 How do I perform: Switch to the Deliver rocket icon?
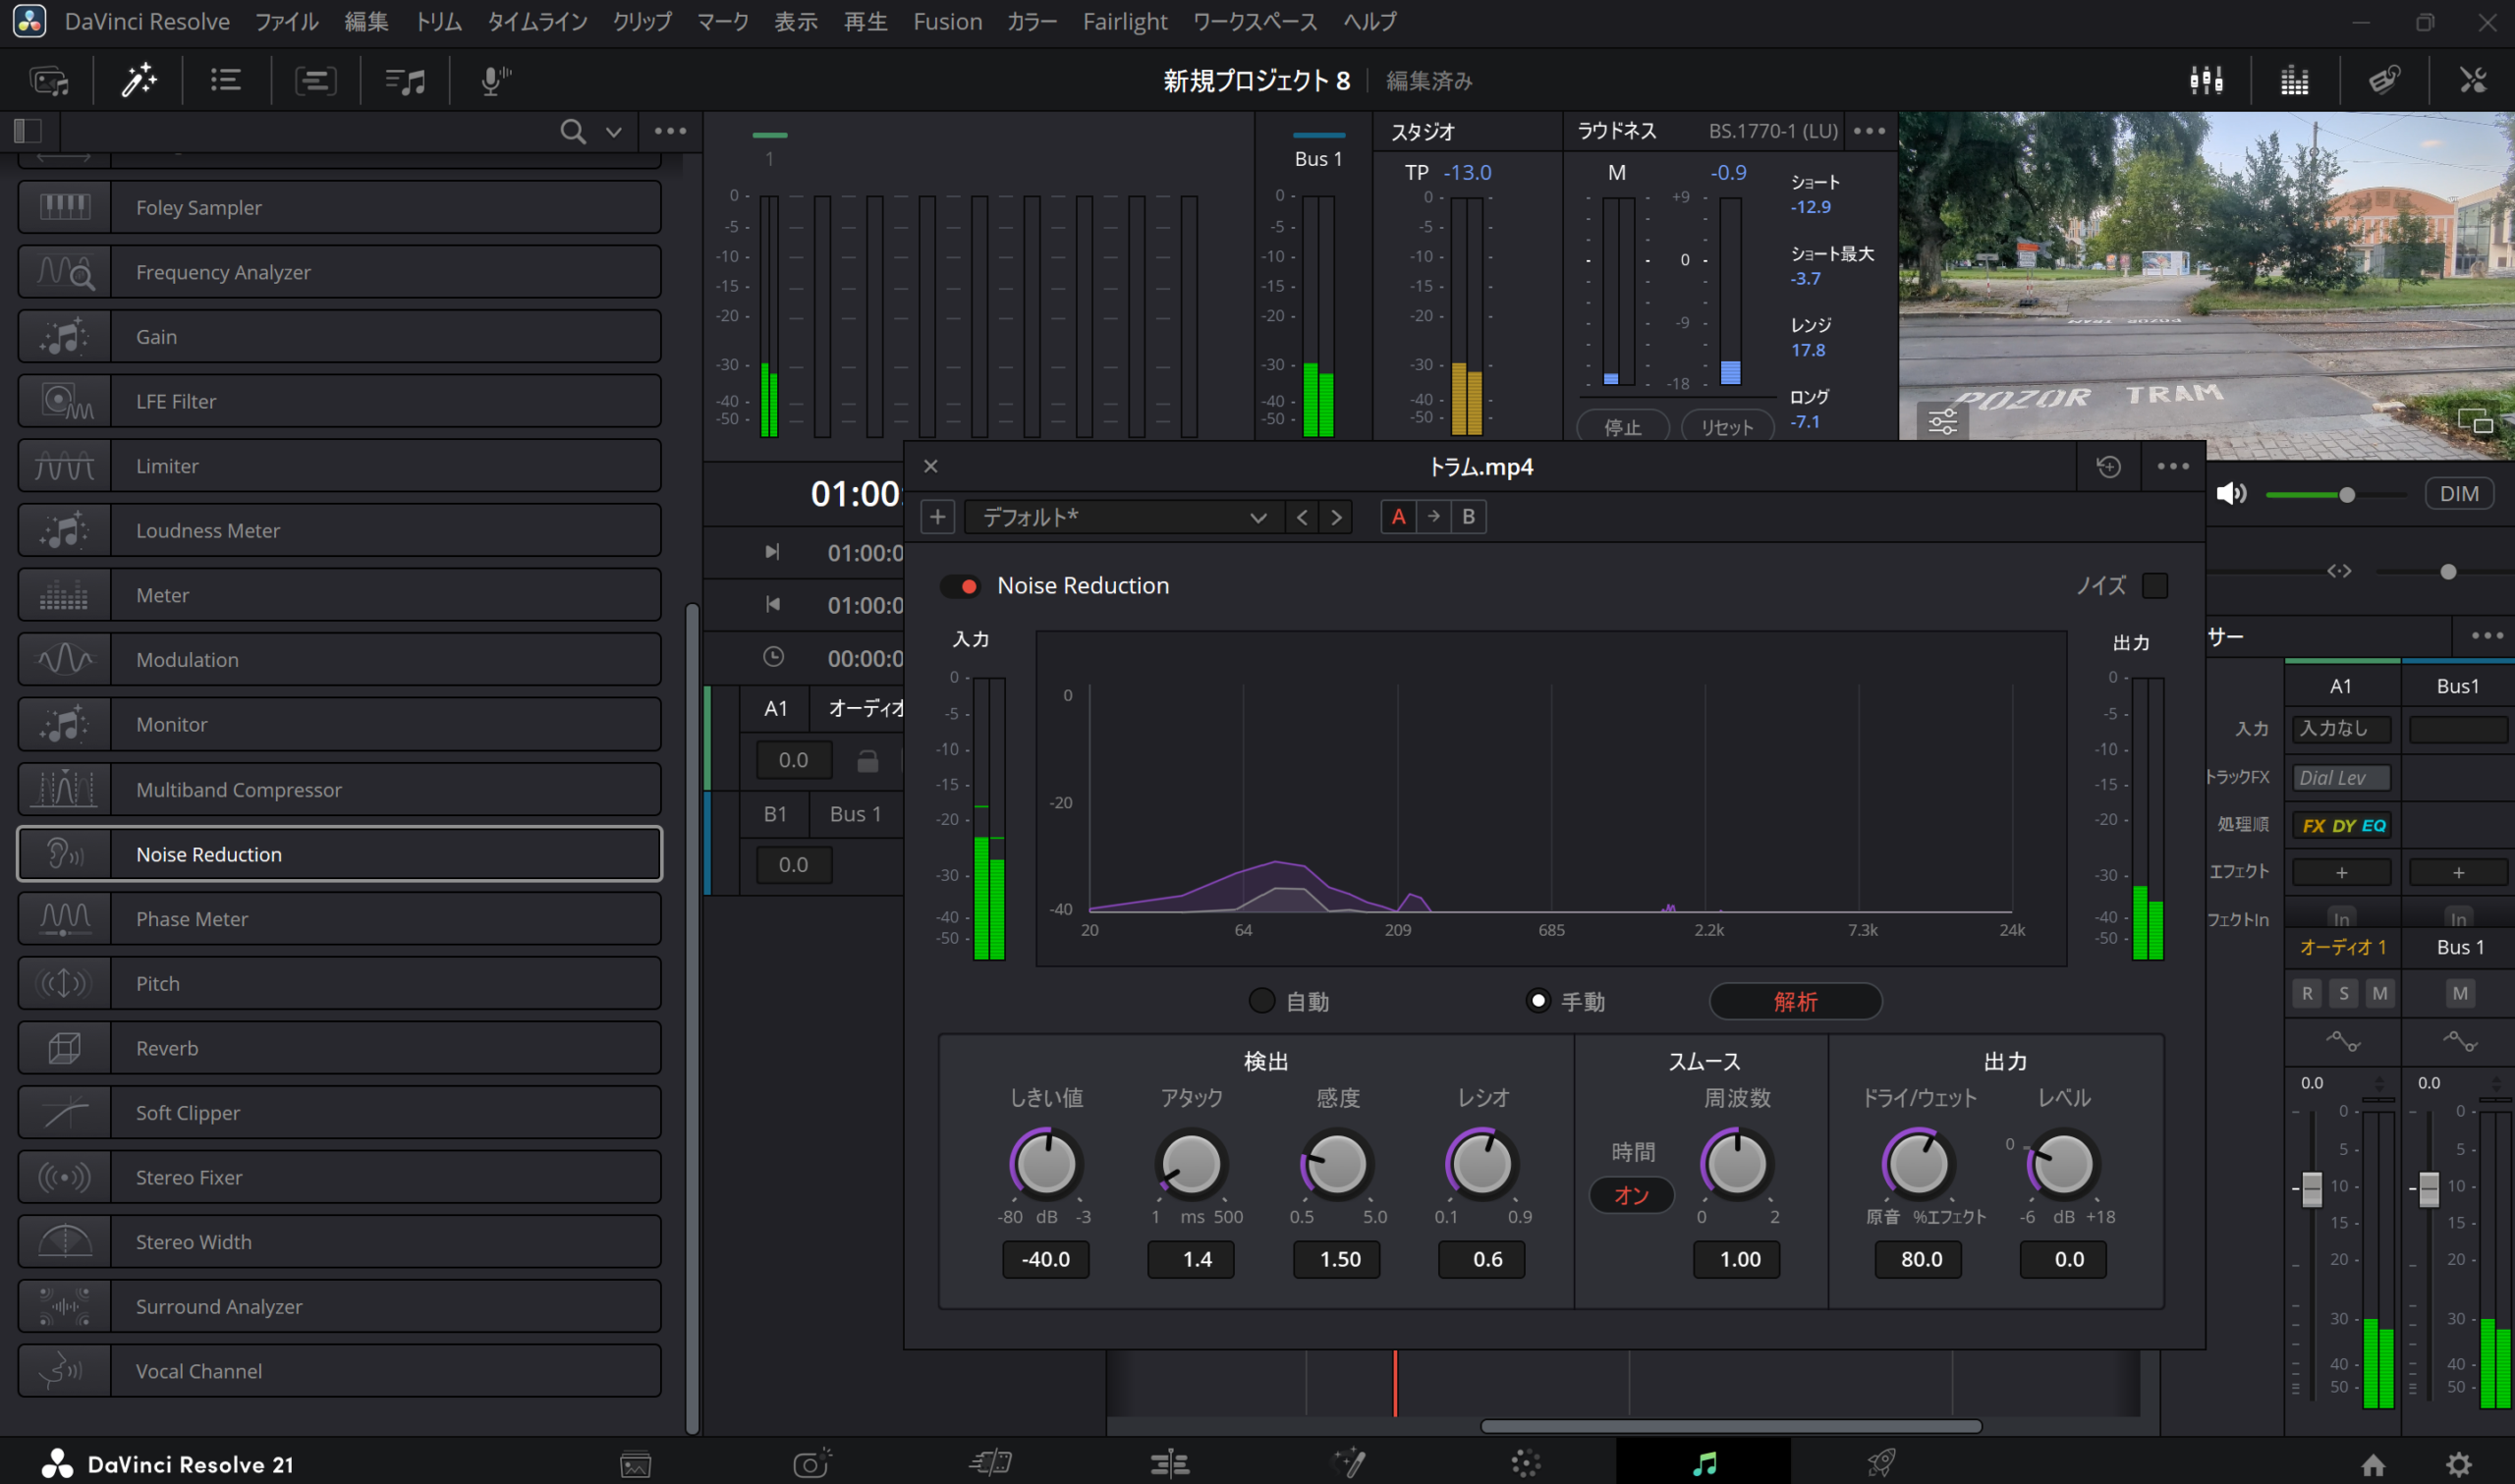1881,1464
